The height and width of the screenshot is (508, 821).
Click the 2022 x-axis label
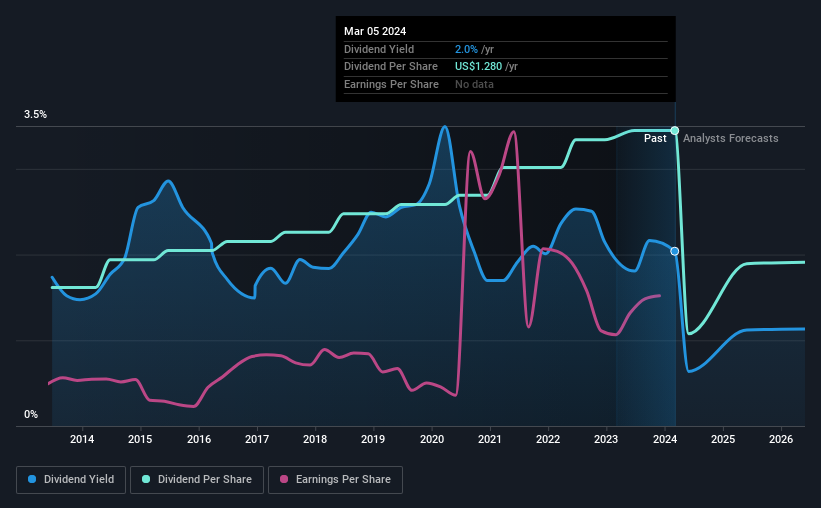pos(548,439)
